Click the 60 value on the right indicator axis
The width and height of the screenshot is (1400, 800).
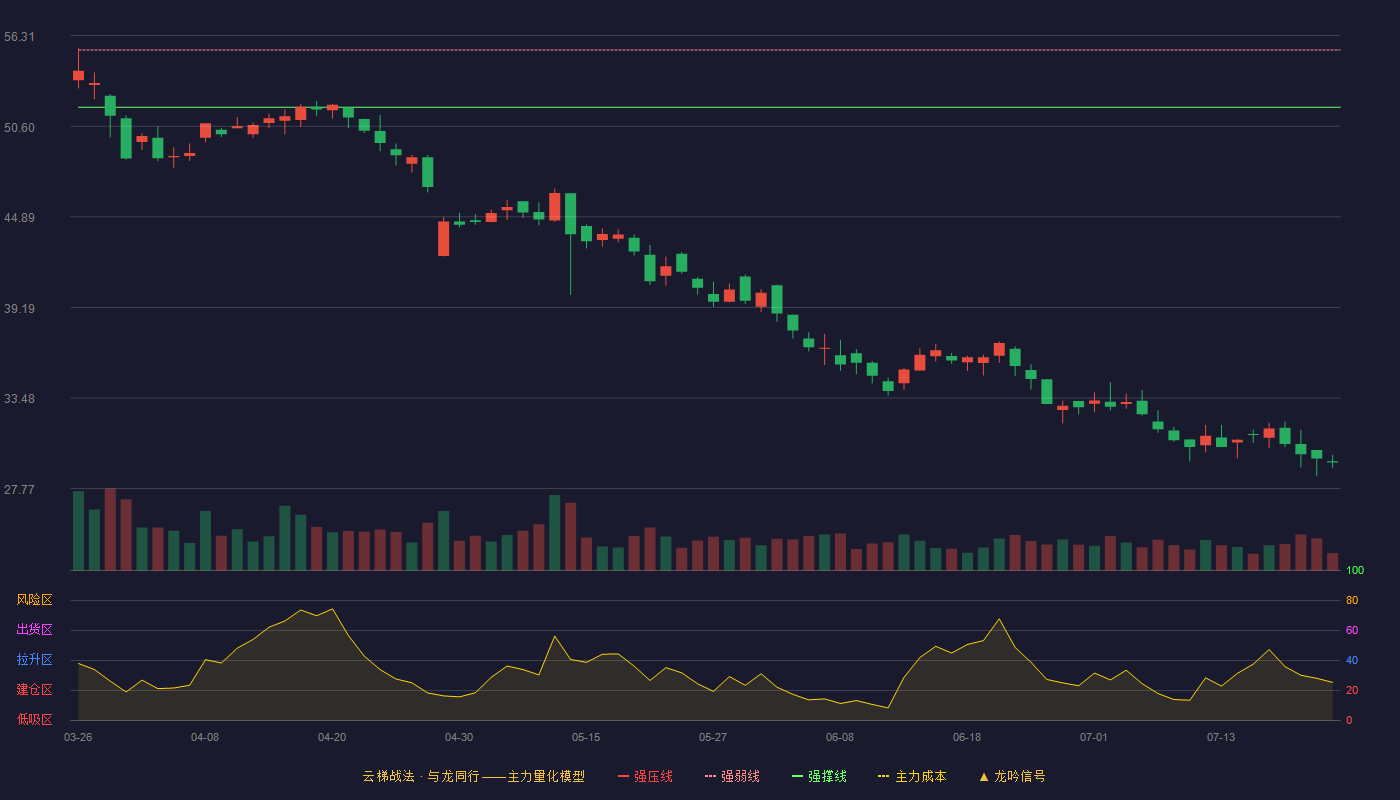pyautogui.click(x=1352, y=631)
